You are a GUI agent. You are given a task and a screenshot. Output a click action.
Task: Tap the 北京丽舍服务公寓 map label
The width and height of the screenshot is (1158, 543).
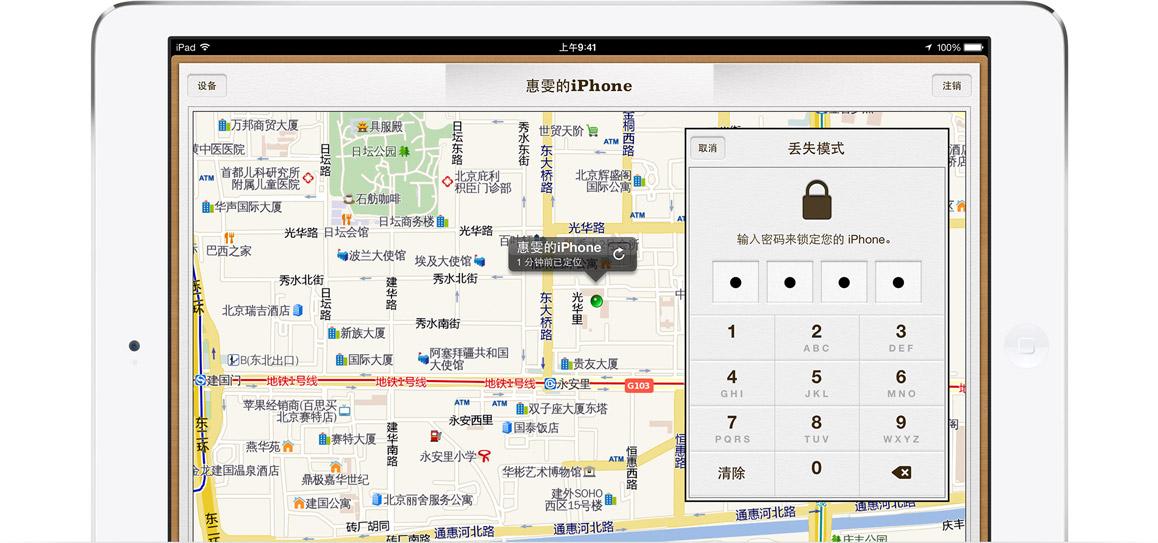[428, 499]
